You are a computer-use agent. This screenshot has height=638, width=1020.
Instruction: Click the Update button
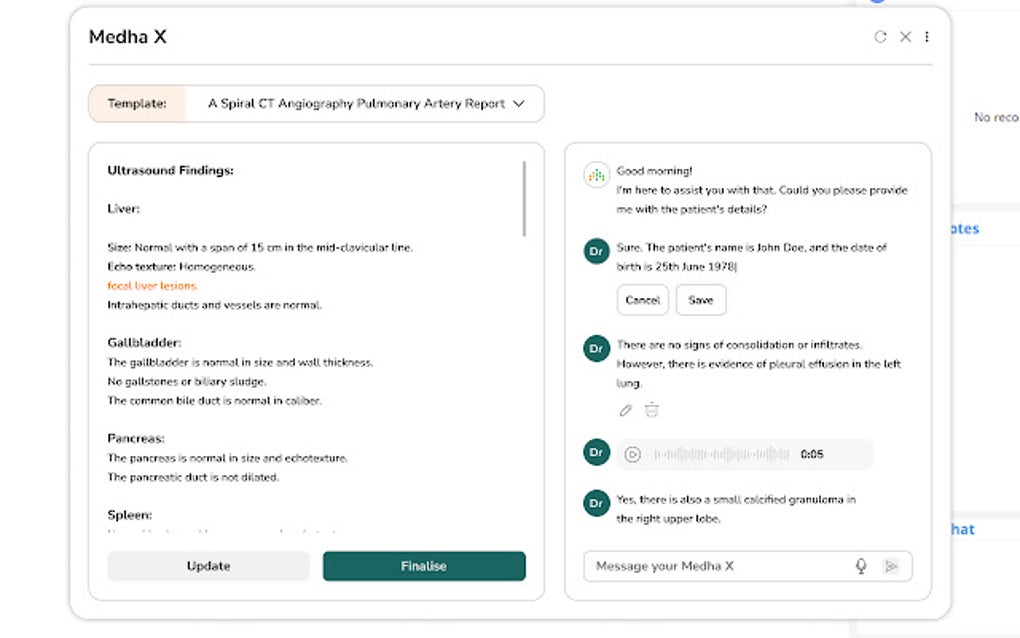[x=208, y=566]
